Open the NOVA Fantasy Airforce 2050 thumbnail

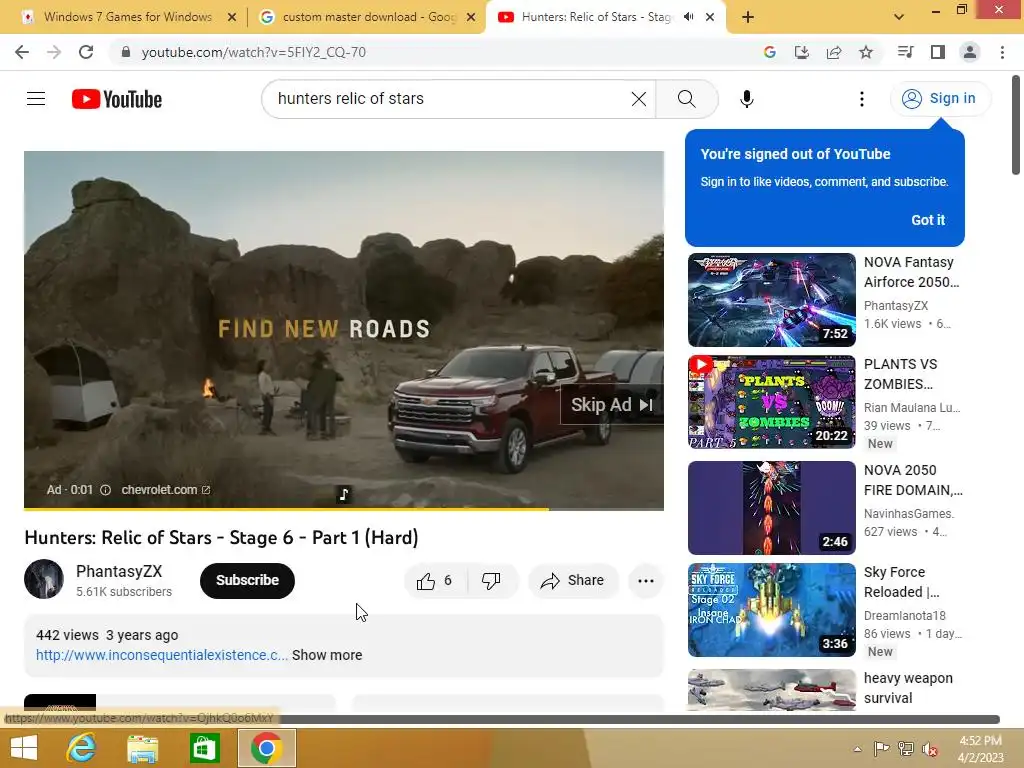(771, 300)
